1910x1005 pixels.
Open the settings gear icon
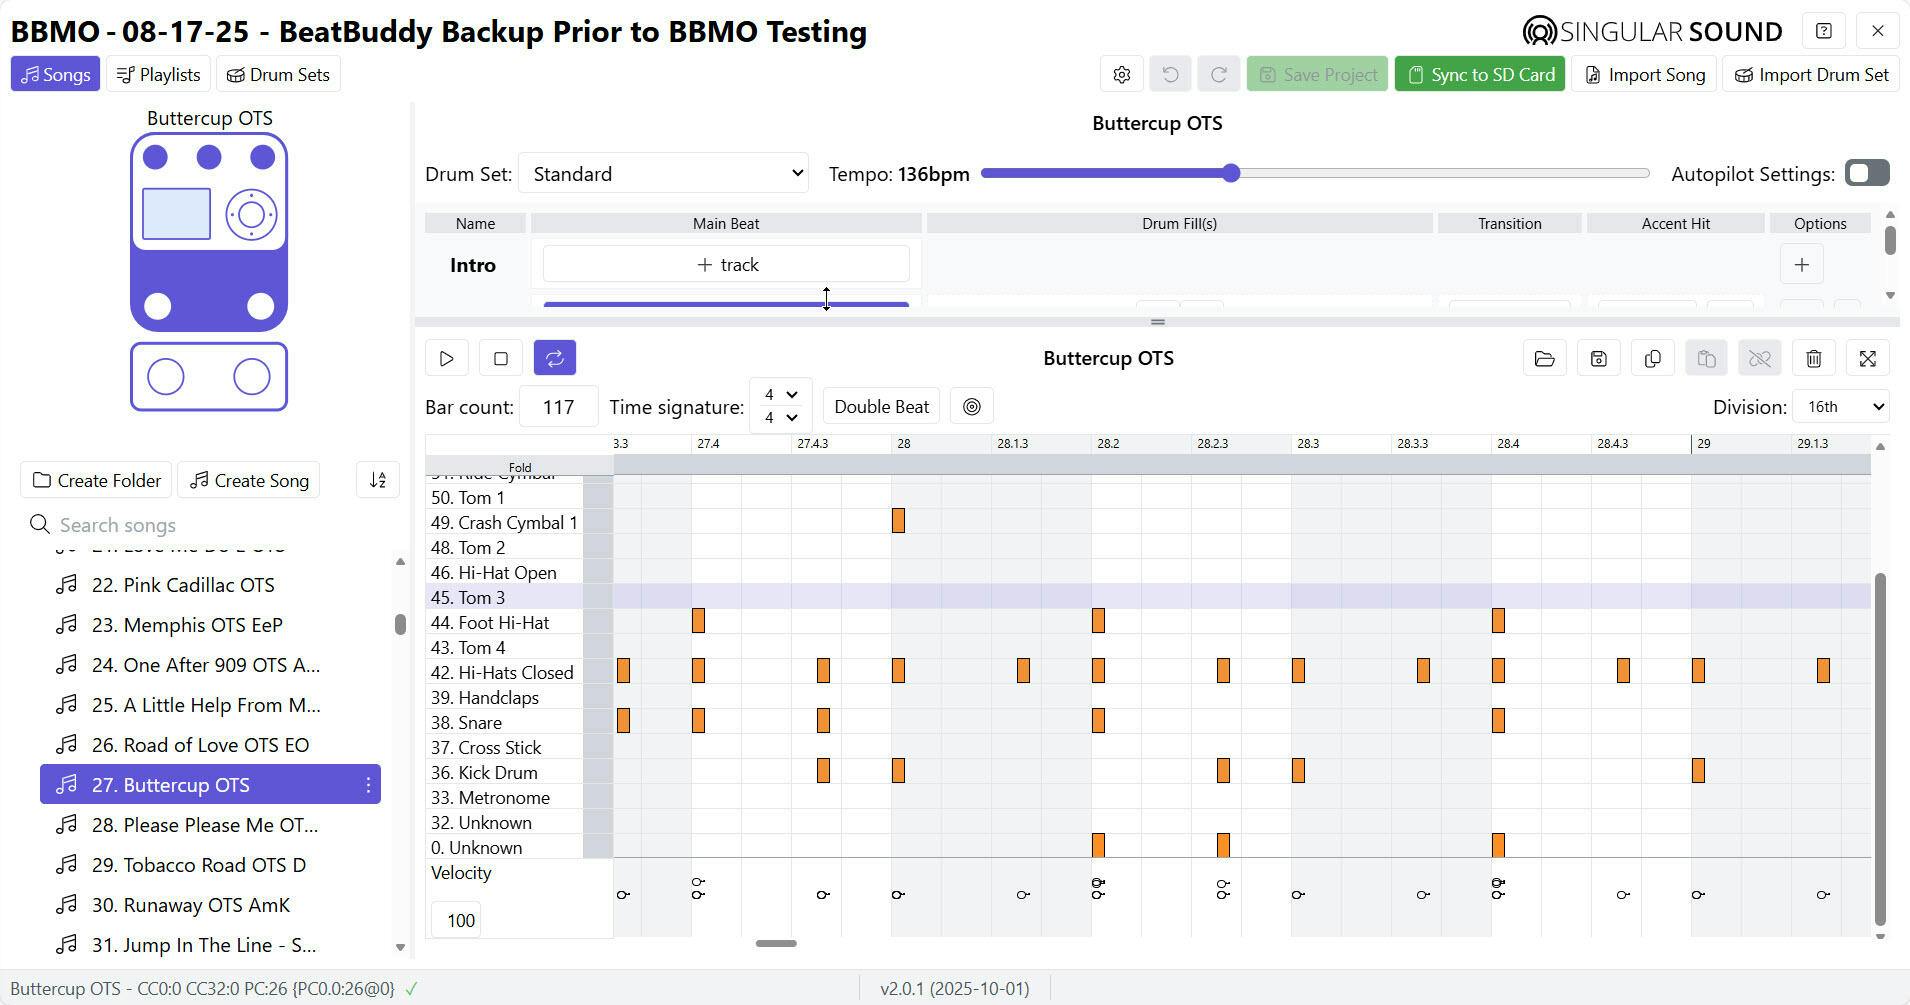point(1121,75)
